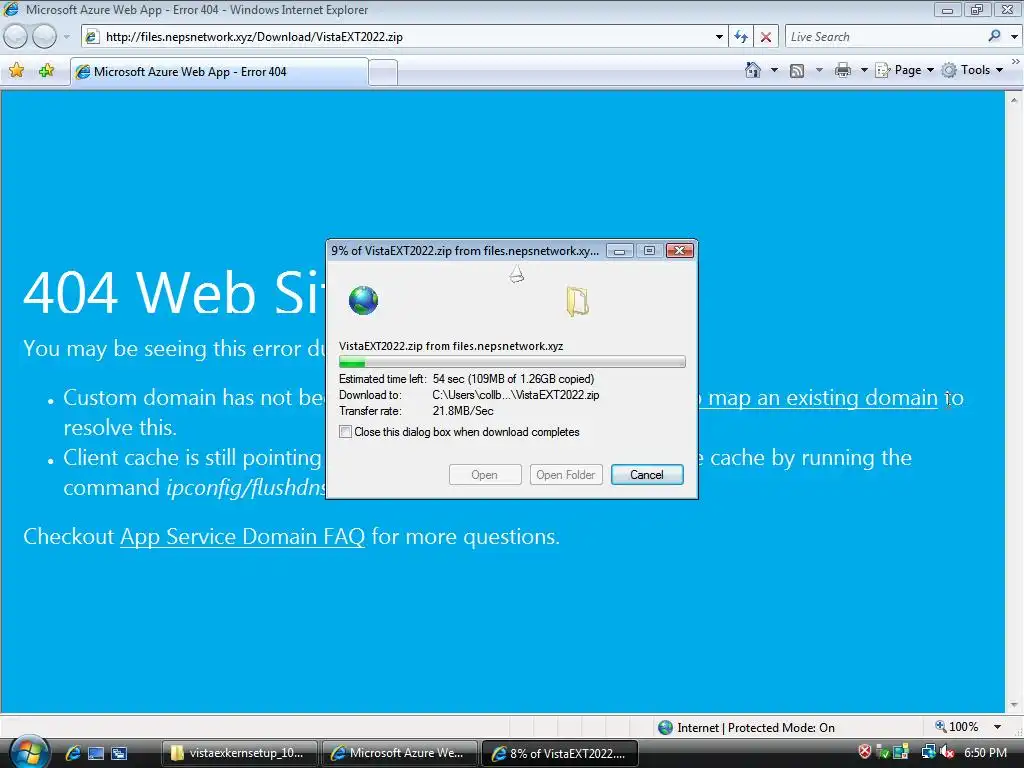Click the RSS Feeds icon
This screenshot has width=1024, height=768.
[x=797, y=71]
